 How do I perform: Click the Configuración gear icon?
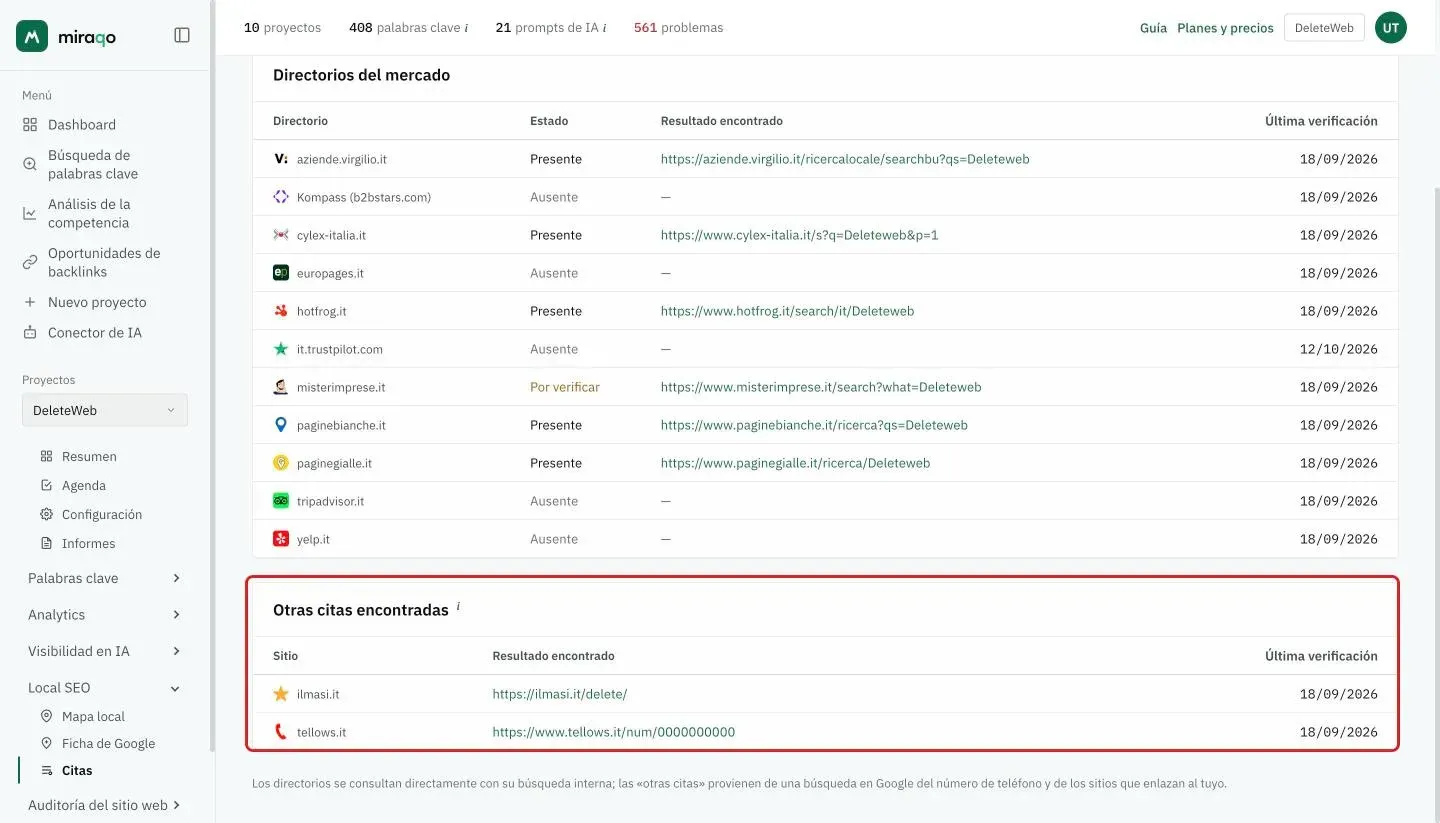[46, 514]
